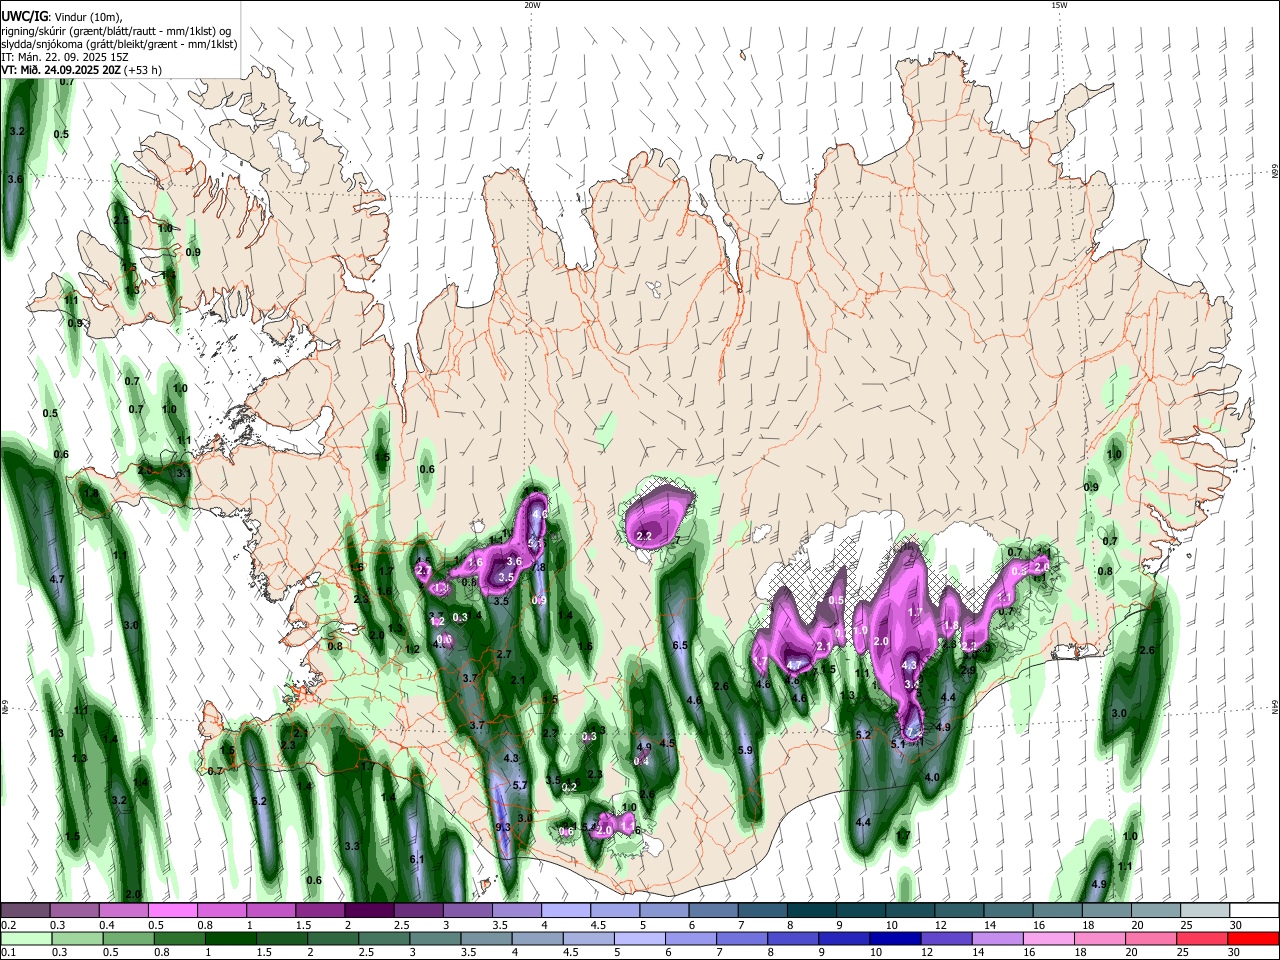Click the crimson swatch between 25 and 30 in the bottom legend row

(1202, 939)
